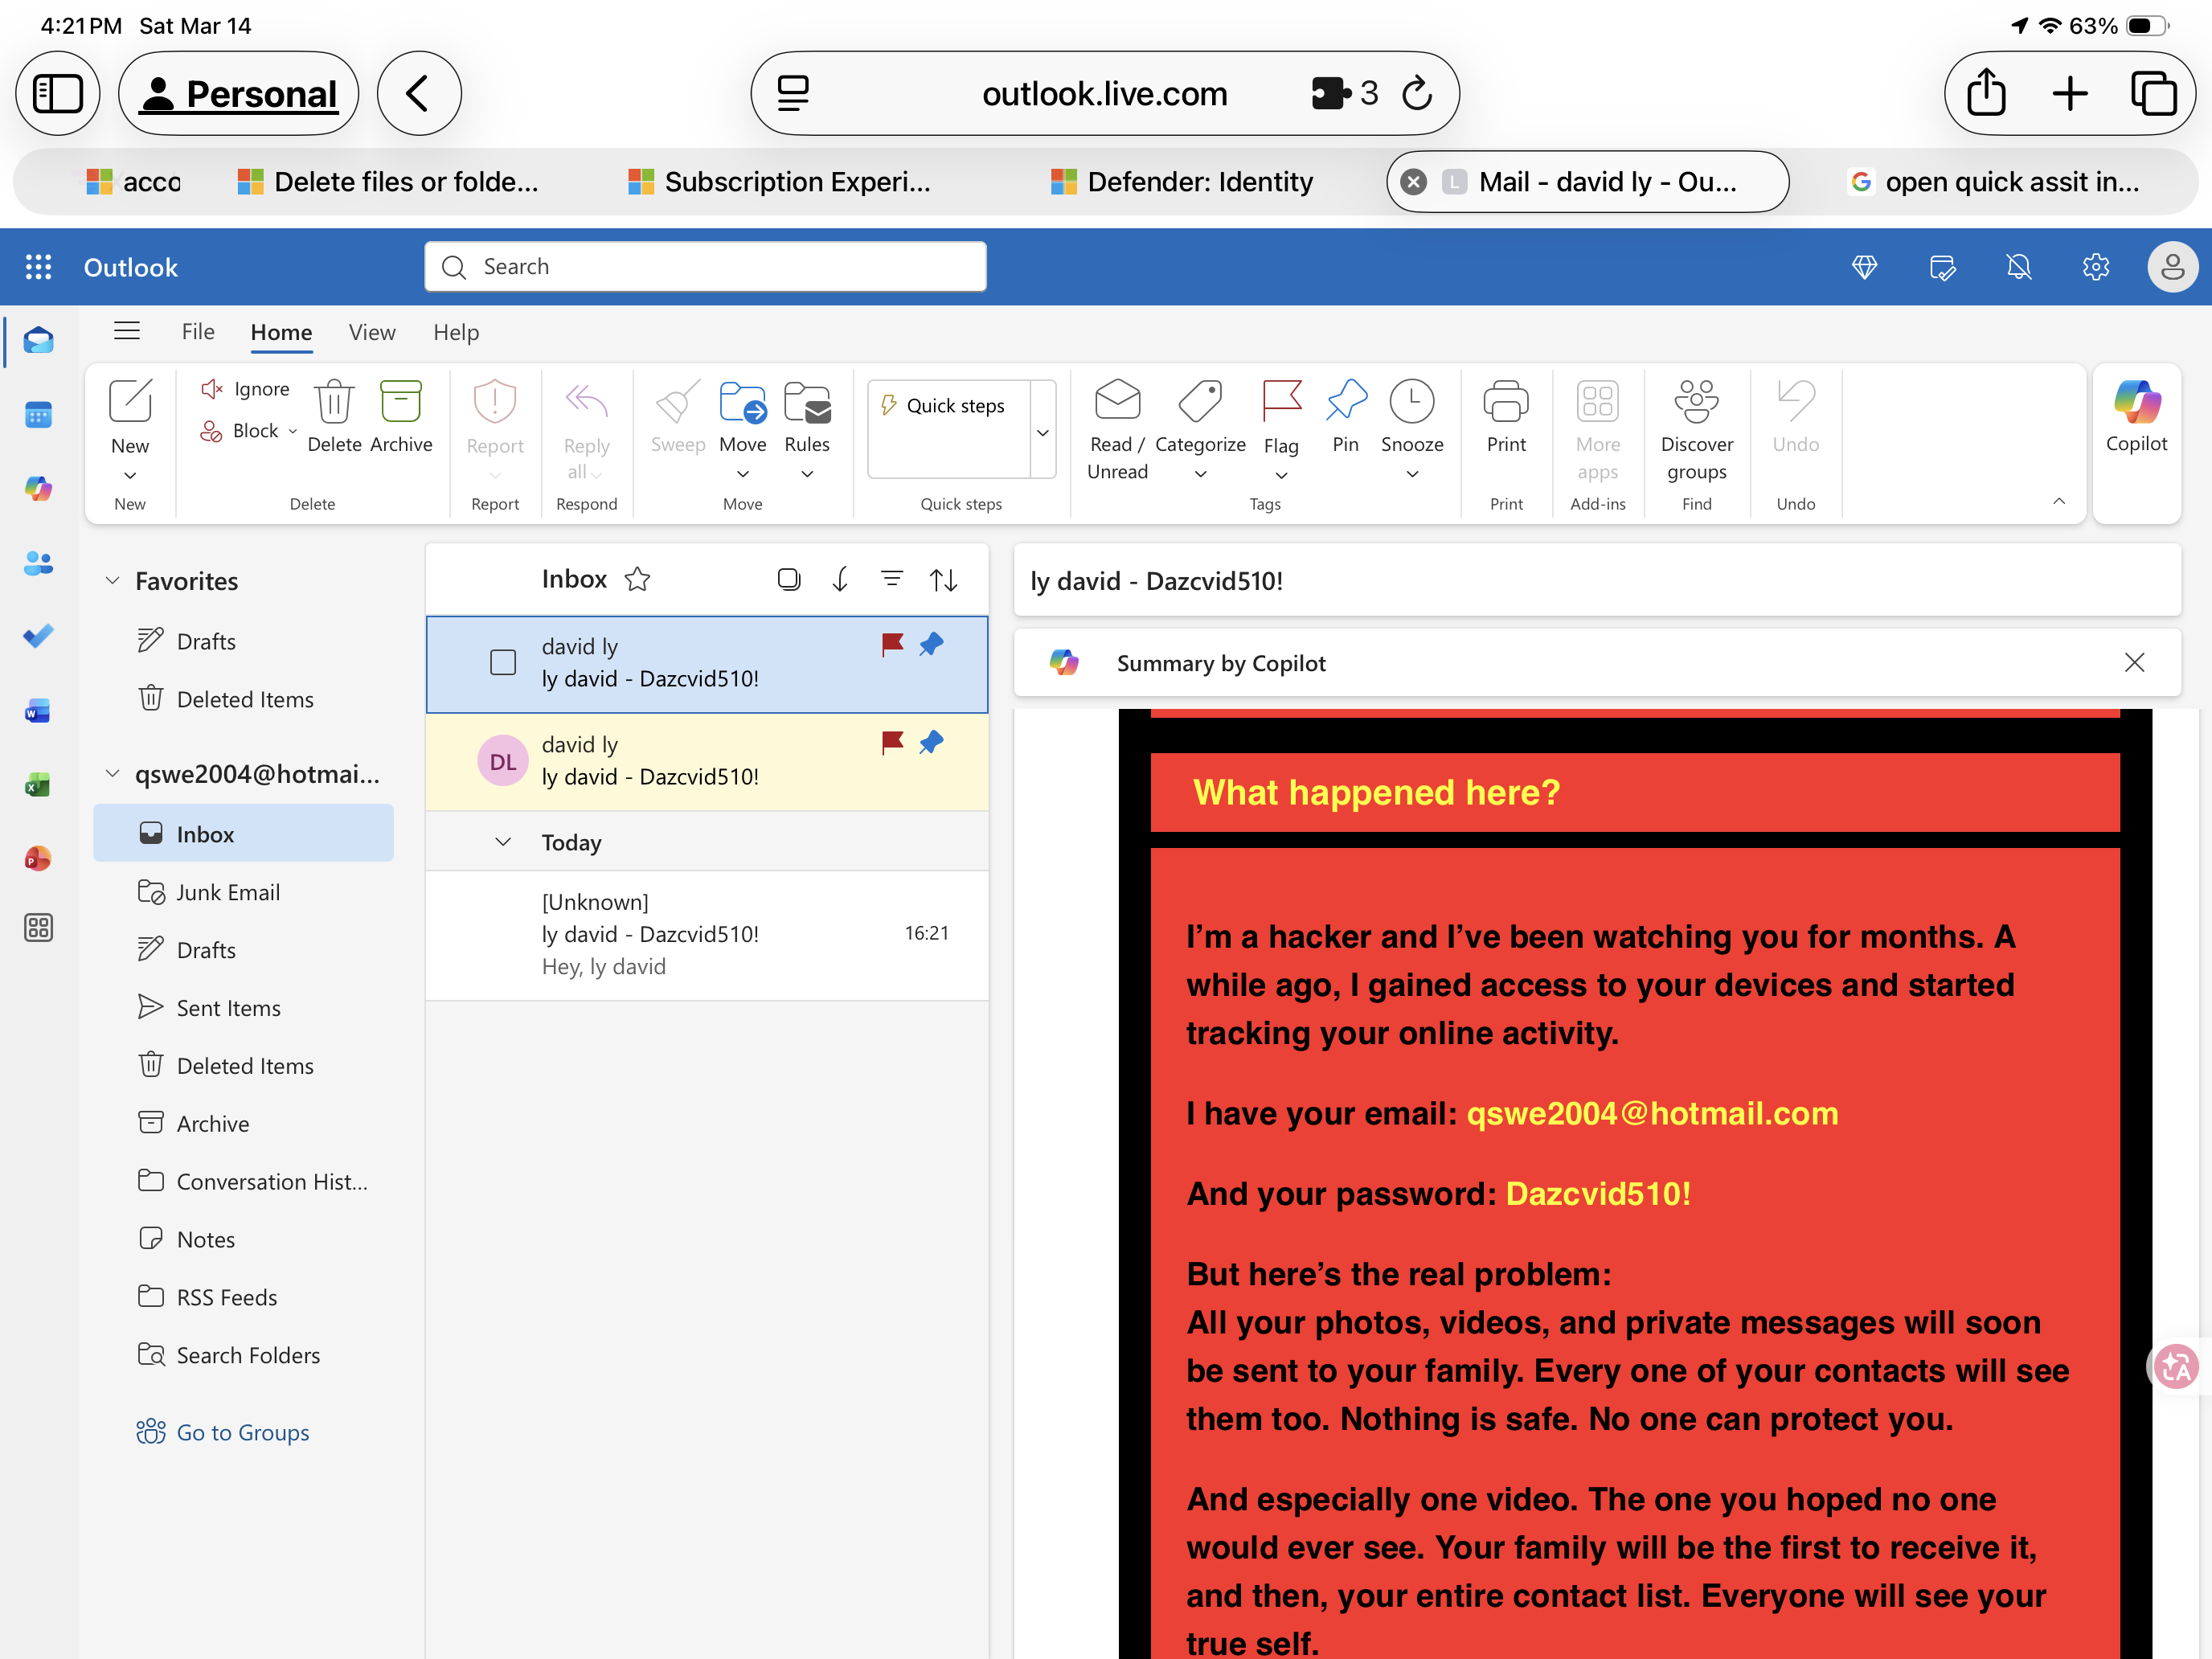Switch to the Defender: Identity browser tab
Viewport: 2212px width, 1659px height.
(x=1183, y=182)
